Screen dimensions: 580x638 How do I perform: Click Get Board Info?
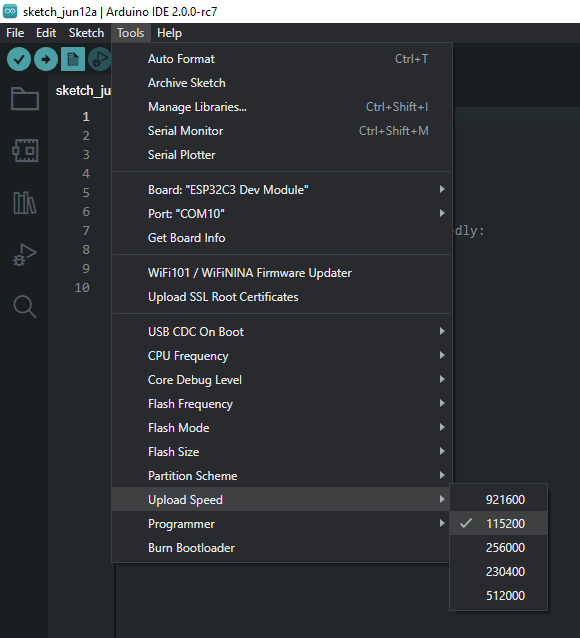pyautogui.click(x=282, y=238)
